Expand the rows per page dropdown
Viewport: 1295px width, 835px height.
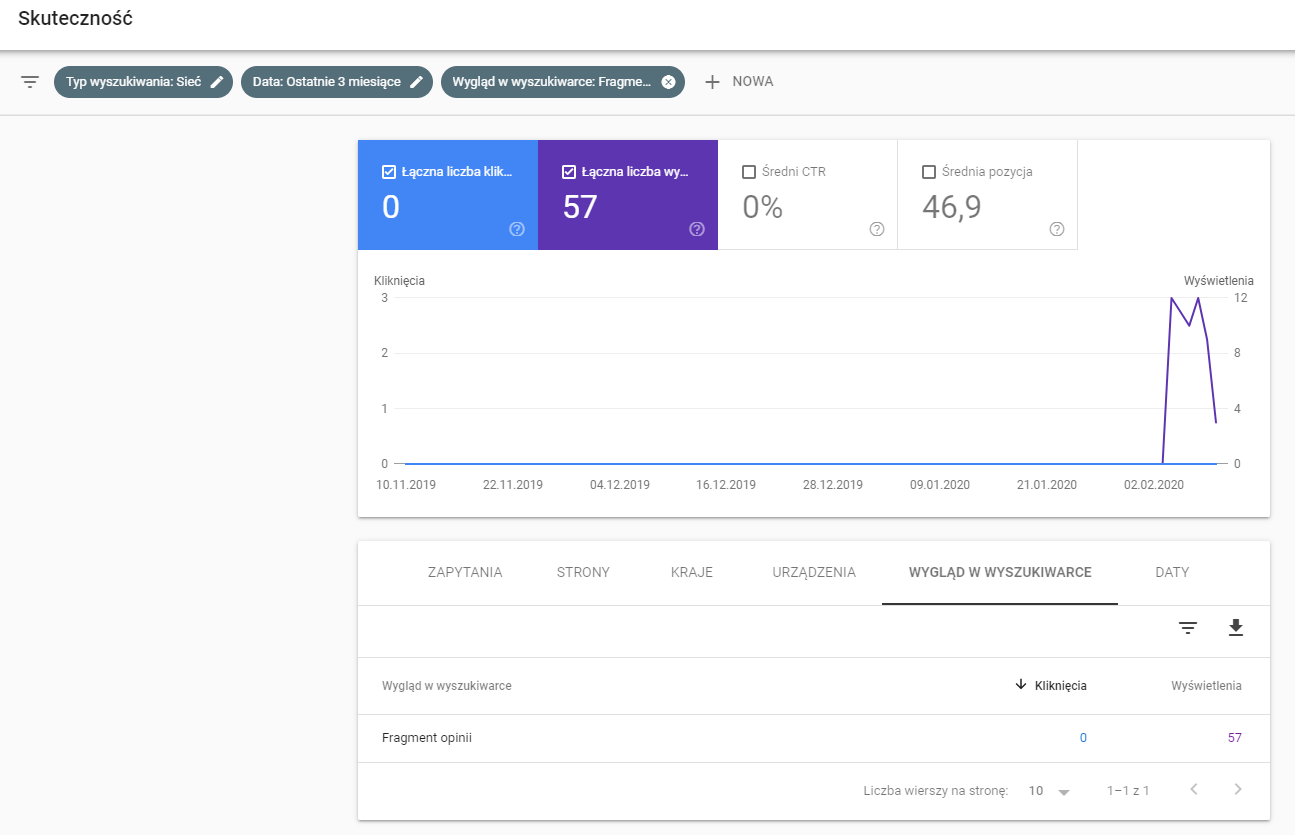[1063, 791]
